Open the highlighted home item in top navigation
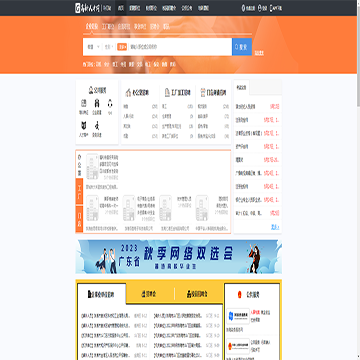 121,8
